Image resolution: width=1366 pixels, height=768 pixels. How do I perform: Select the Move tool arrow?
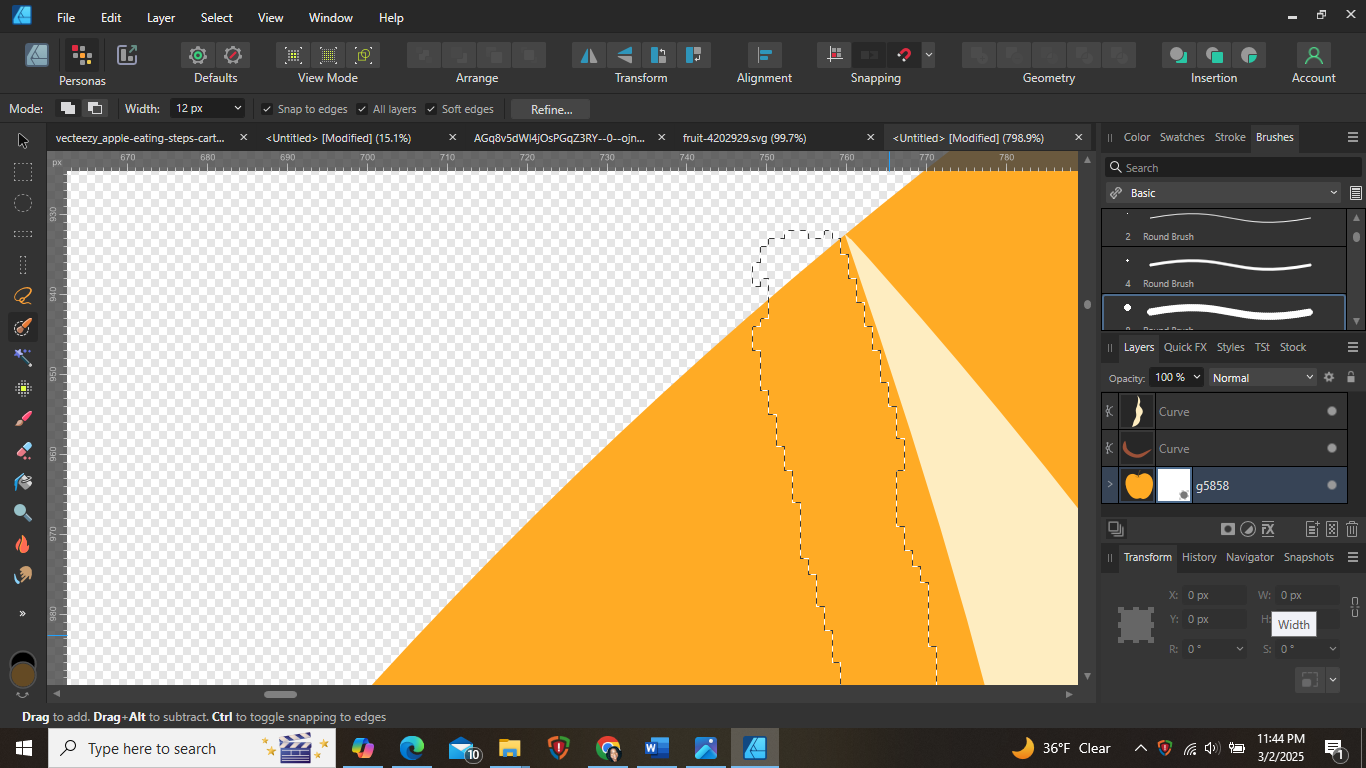point(23,141)
